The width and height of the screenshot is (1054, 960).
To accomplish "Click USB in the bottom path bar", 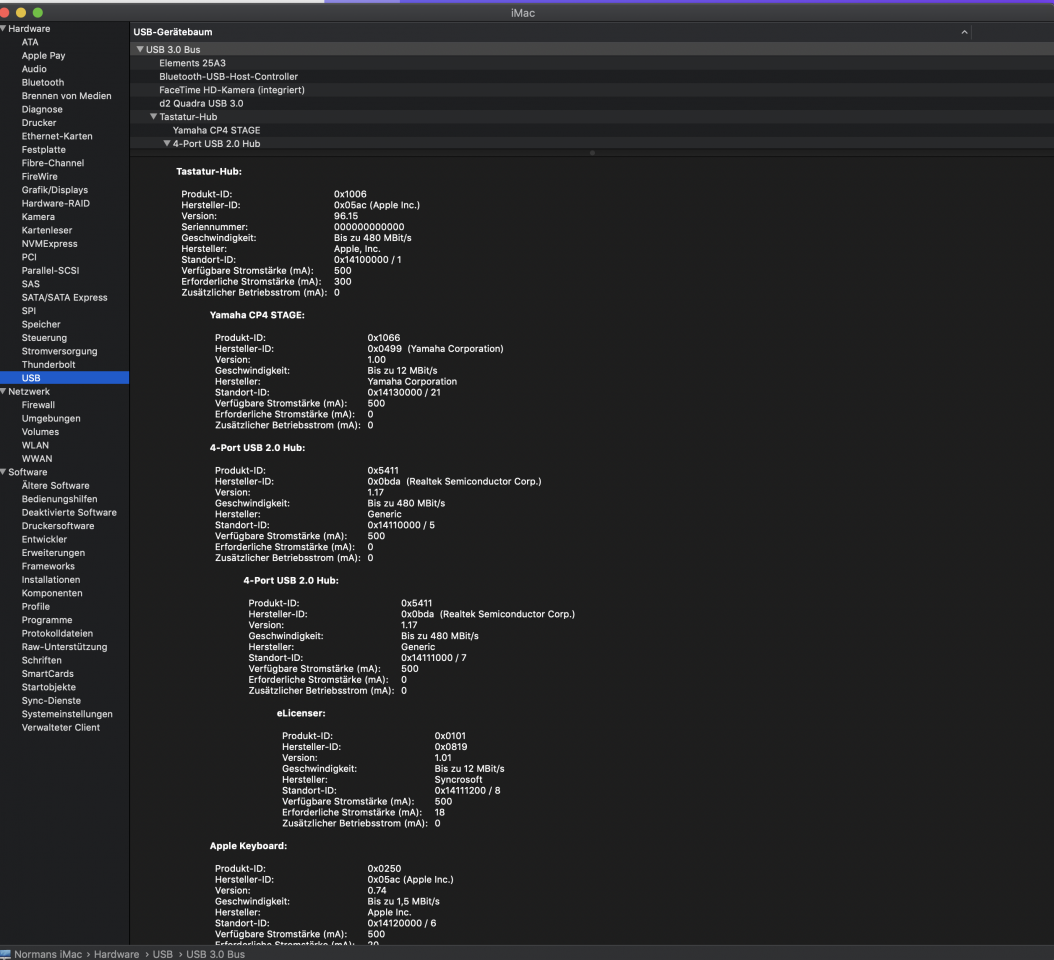I will tap(162, 954).
